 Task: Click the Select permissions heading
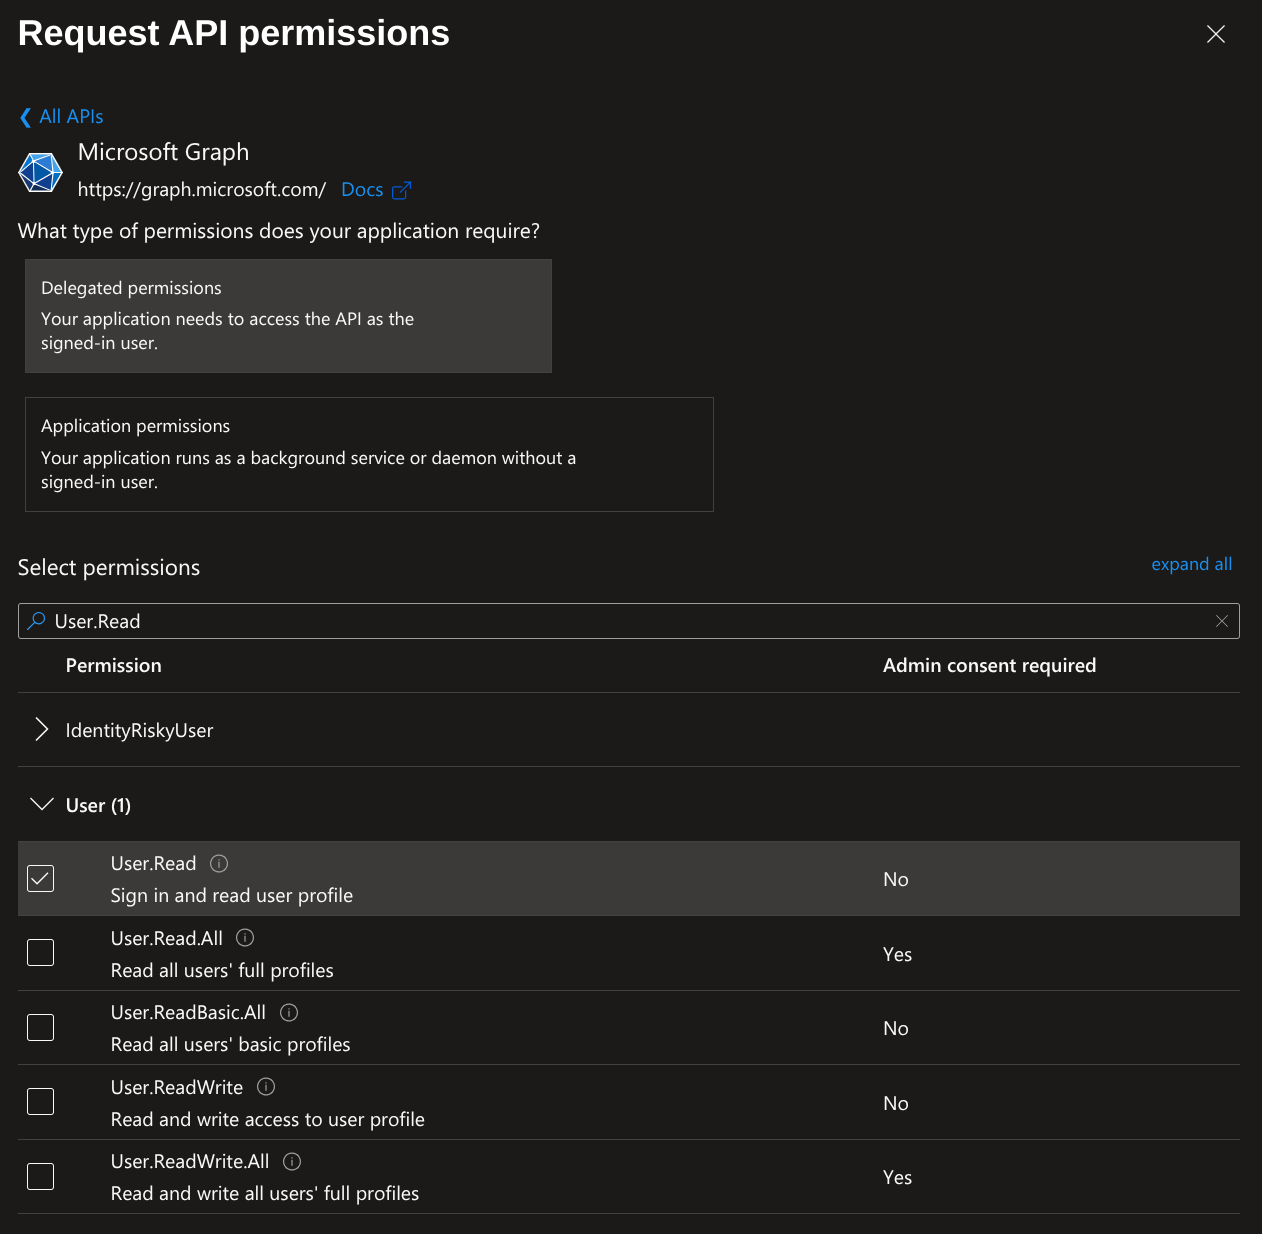(x=109, y=568)
